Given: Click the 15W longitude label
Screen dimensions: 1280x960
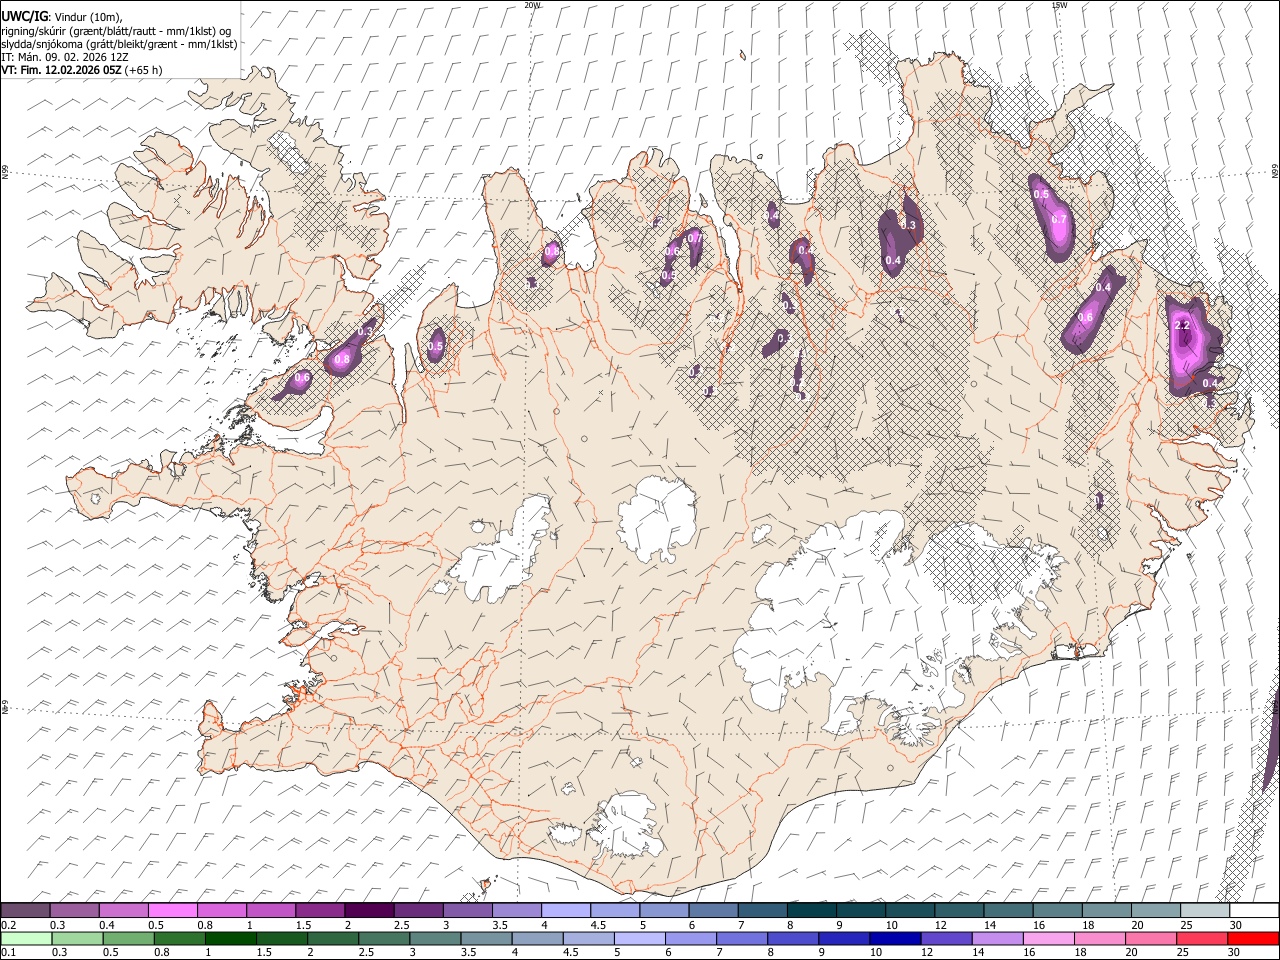Looking at the screenshot, I should coord(1060,5).
